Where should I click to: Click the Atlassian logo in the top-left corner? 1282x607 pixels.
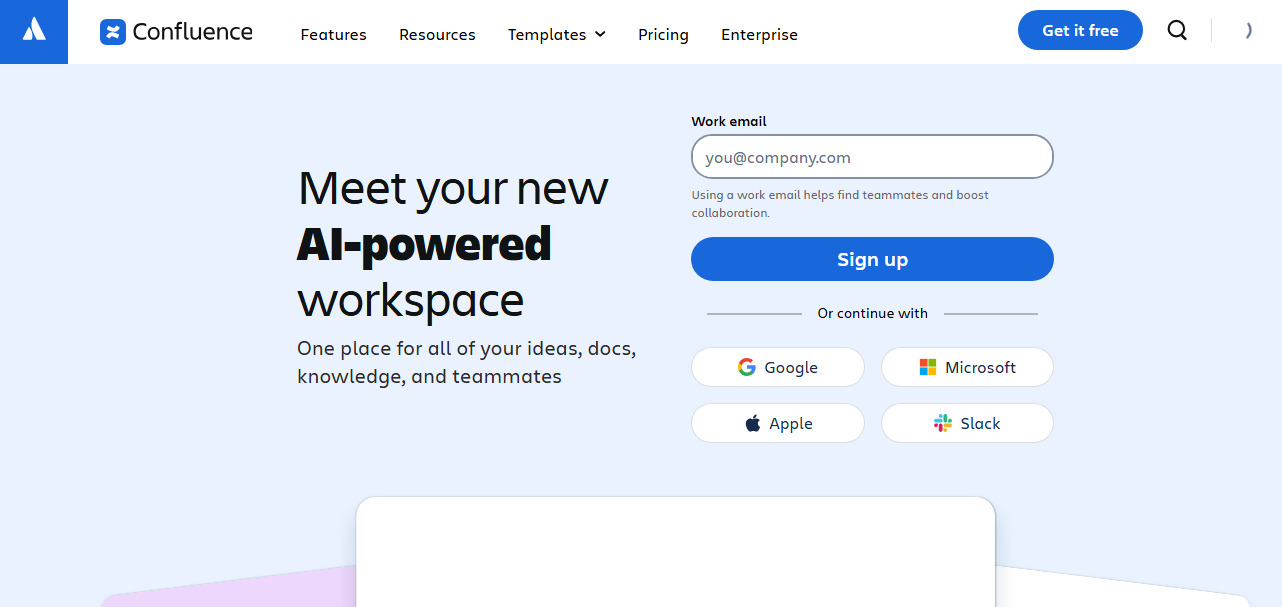[x=33, y=30]
